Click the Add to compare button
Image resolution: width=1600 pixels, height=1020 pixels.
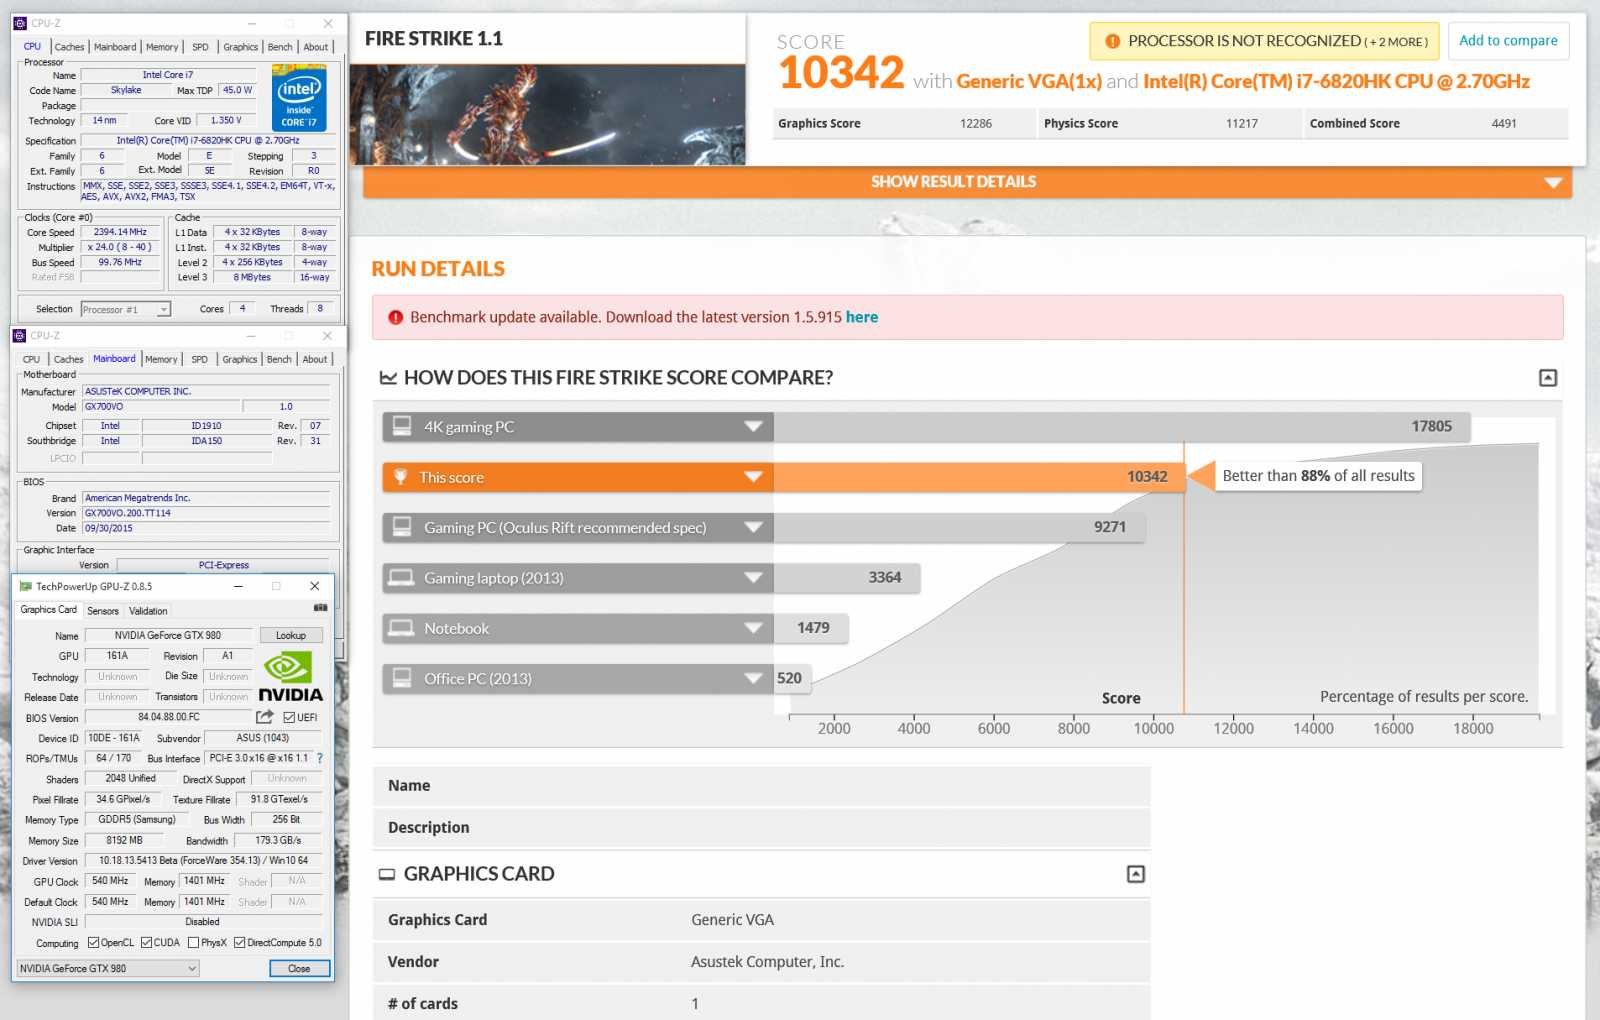[x=1508, y=41]
